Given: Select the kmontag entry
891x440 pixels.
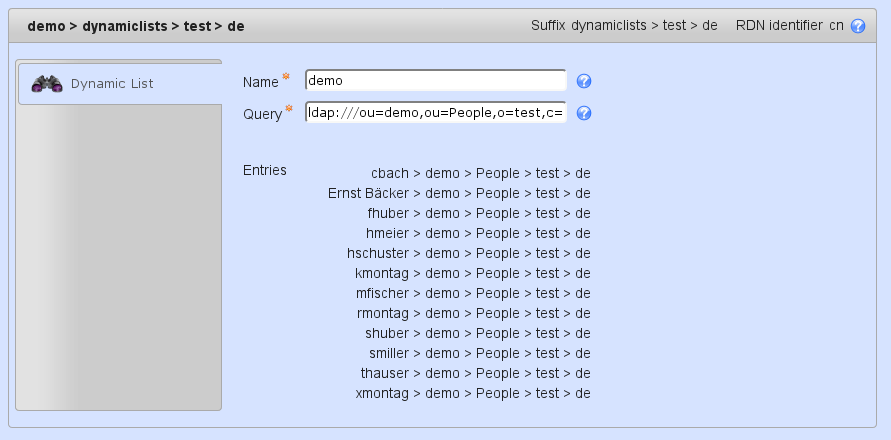Looking at the screenshot, I should pyautogui.click(x=472, y=273).
